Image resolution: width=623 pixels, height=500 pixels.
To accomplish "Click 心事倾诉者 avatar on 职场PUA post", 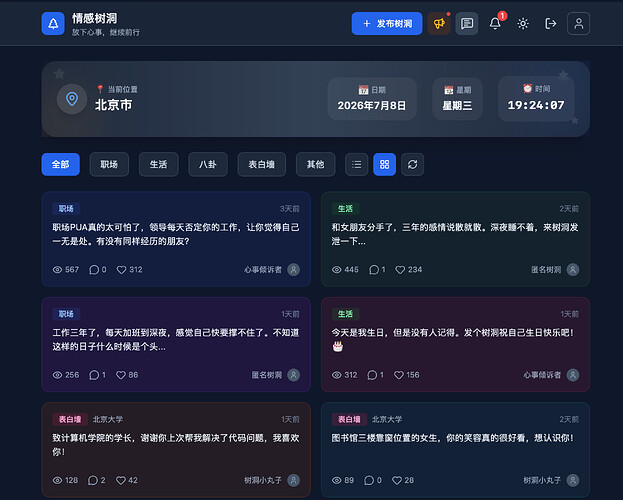I will pos(294,270).
